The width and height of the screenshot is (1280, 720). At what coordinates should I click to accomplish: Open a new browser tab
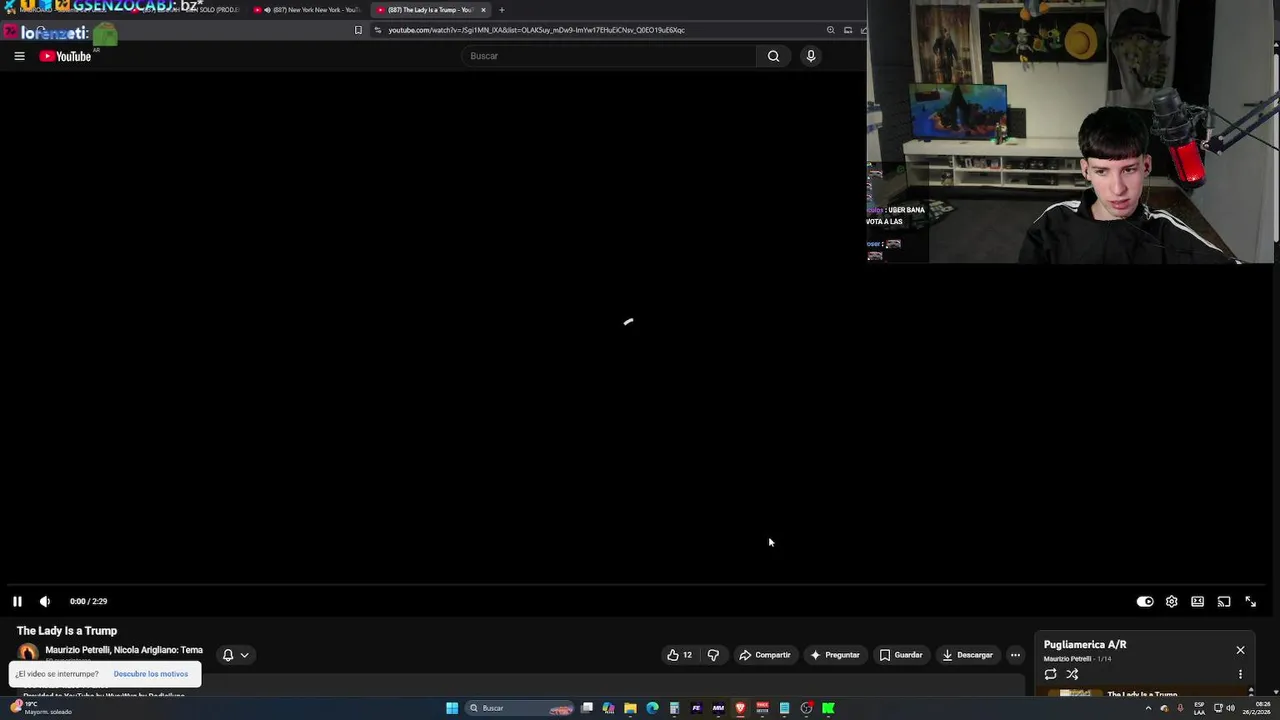pos(502,10)
